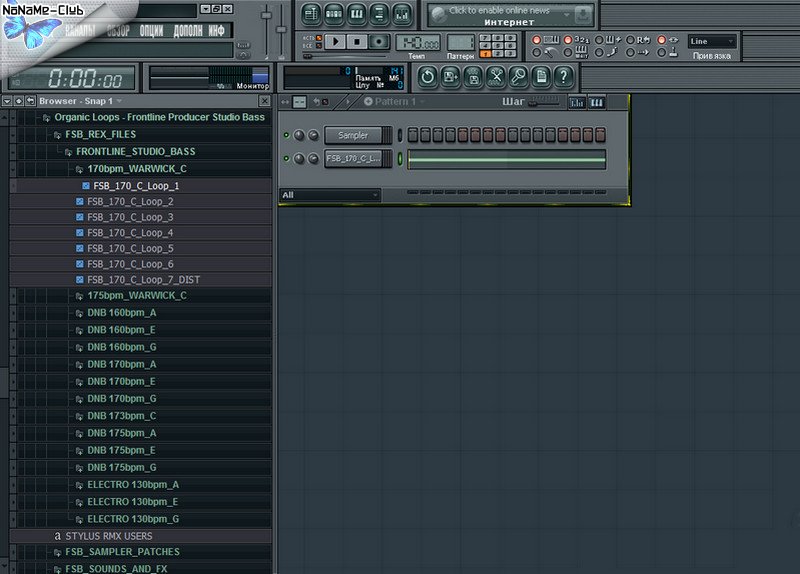800x574 pixels.
Task: Open the graph editor in step sequencer
Action: pos(577,102)
